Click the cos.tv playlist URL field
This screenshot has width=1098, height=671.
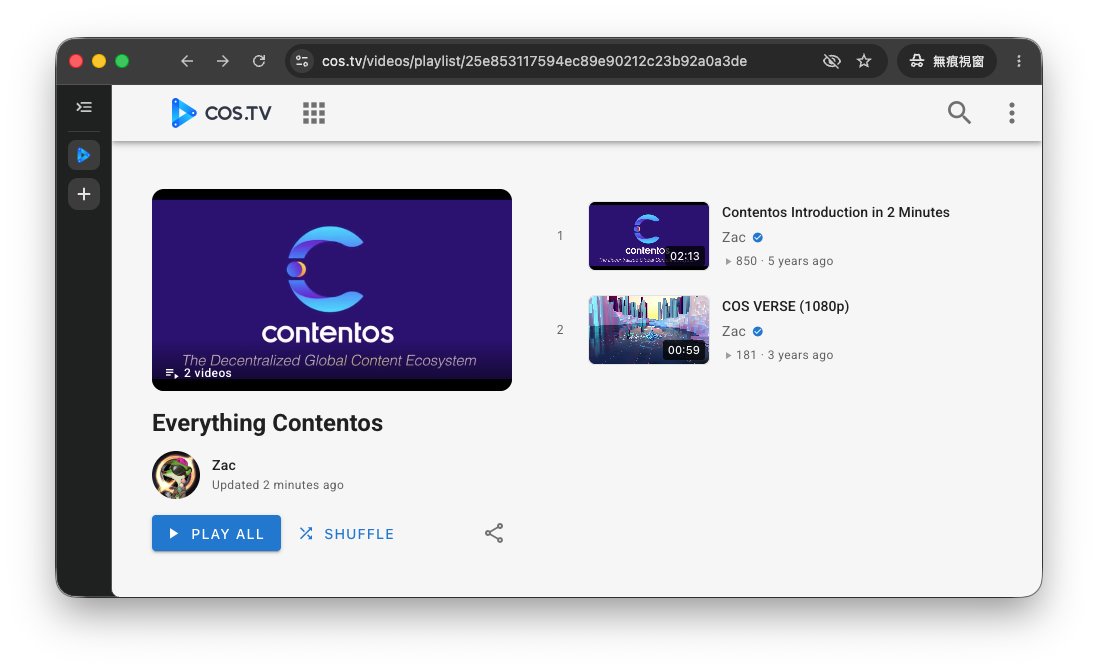[x=534, y=61]
